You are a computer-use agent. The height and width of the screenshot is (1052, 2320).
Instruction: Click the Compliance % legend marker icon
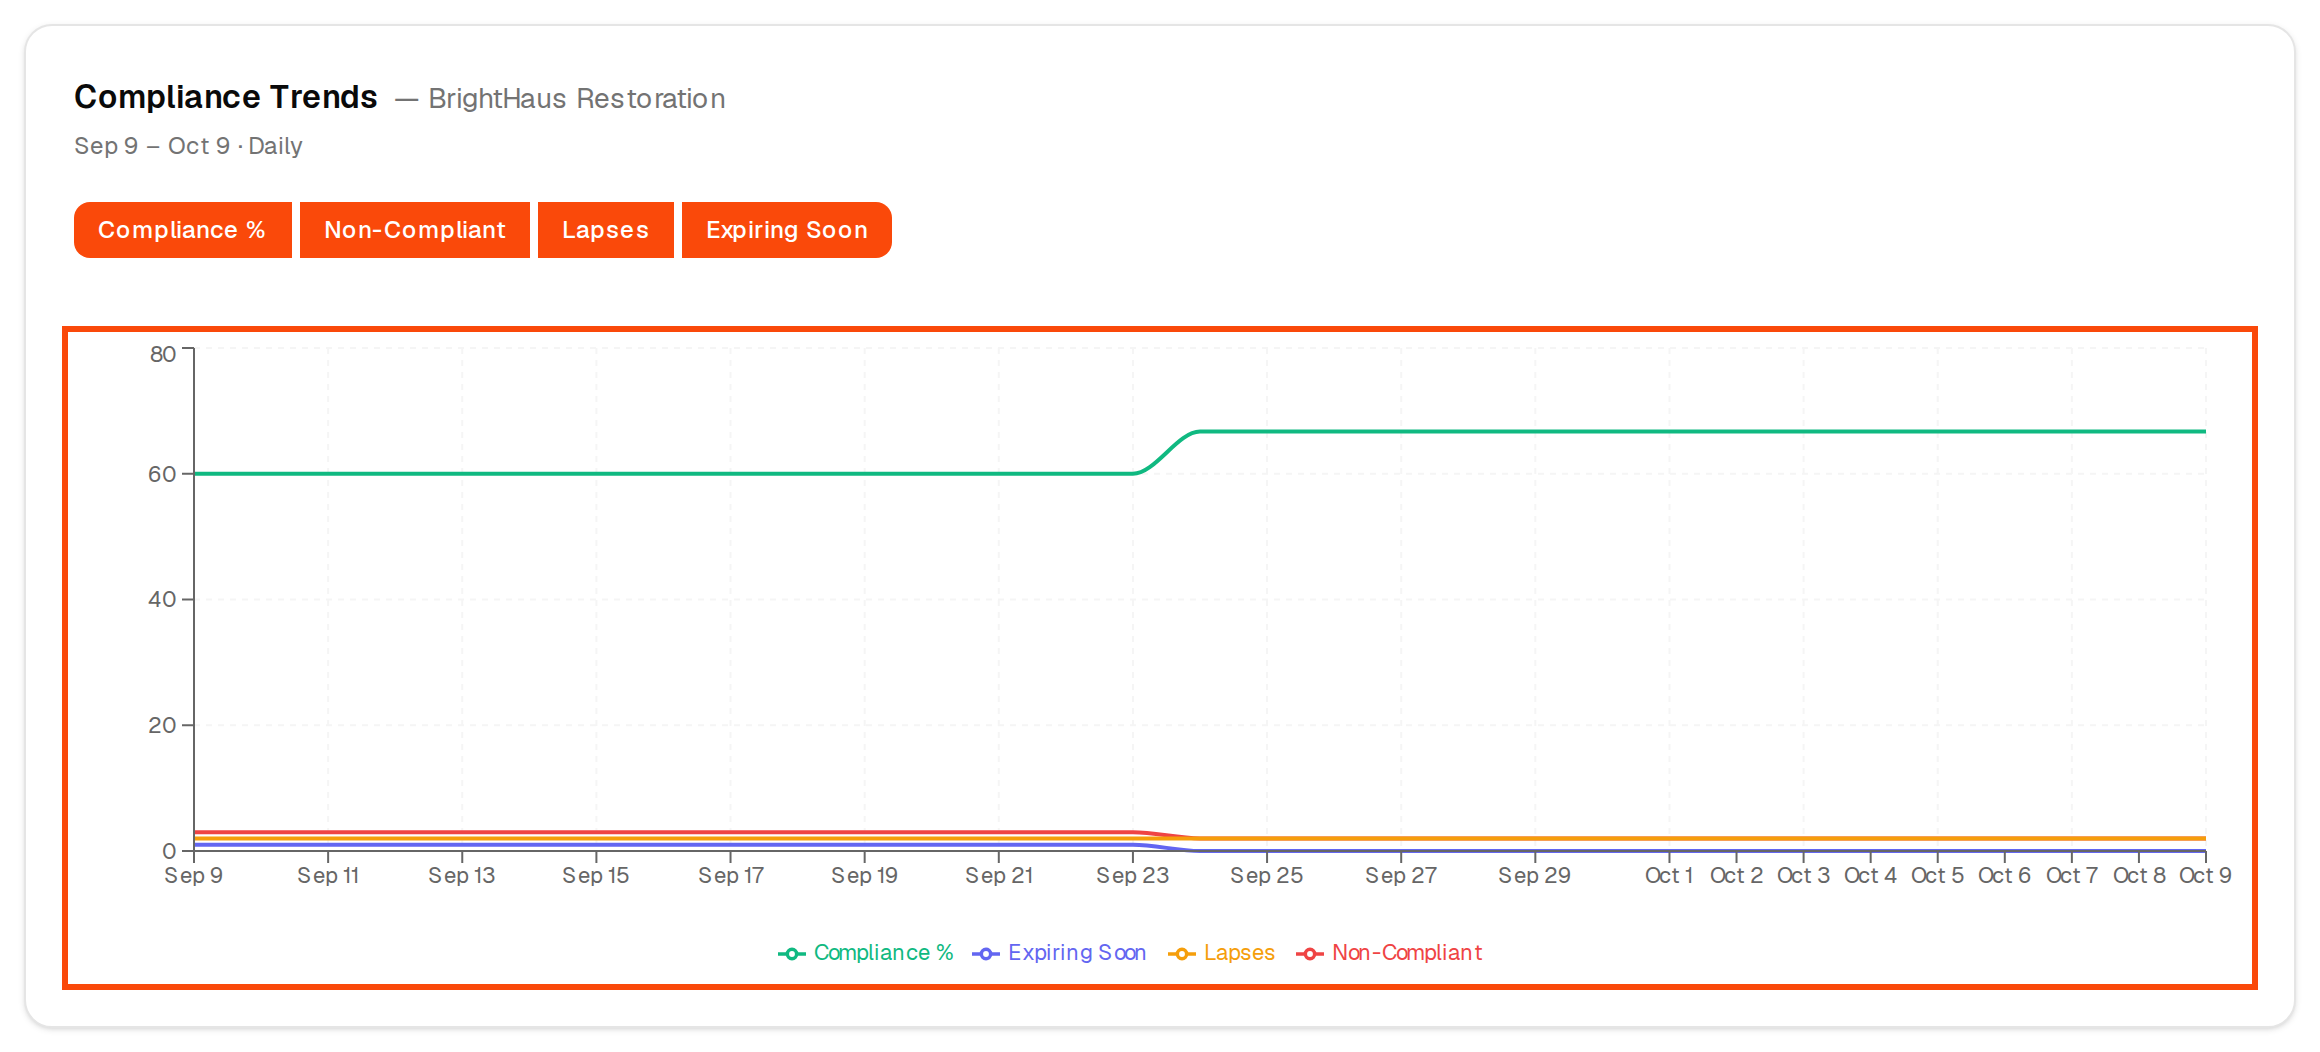click(792, 954)
